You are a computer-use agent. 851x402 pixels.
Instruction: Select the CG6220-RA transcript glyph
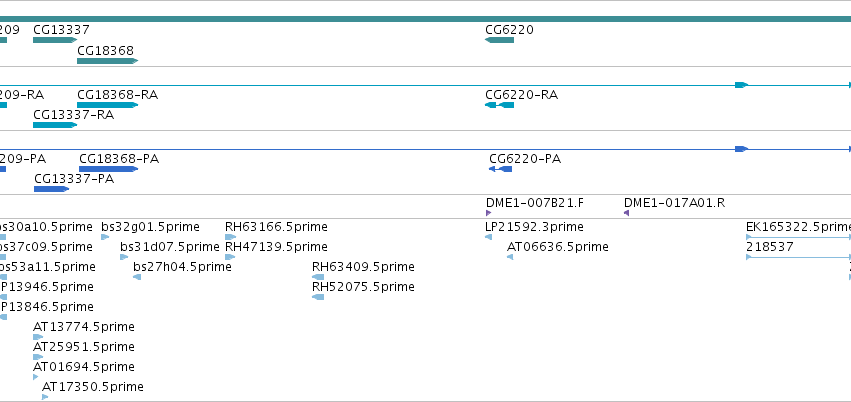[x=499, y=105]
